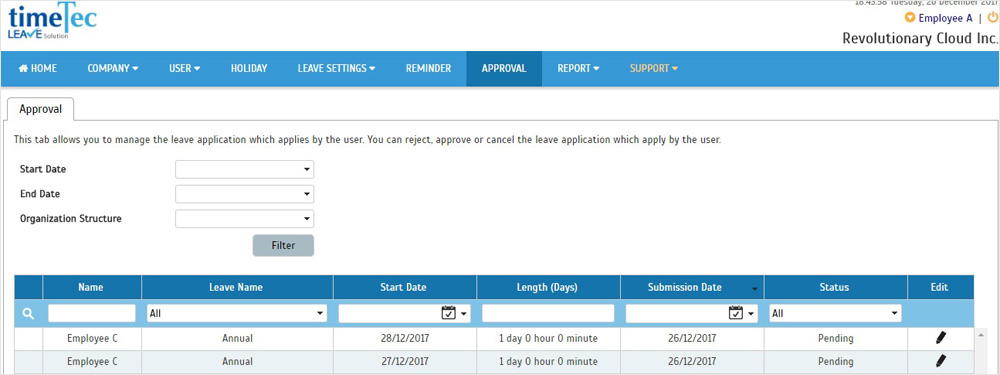Expand the SUPPORT menu
This screenshot has height=375, width=1000.
tap(654, 68)
